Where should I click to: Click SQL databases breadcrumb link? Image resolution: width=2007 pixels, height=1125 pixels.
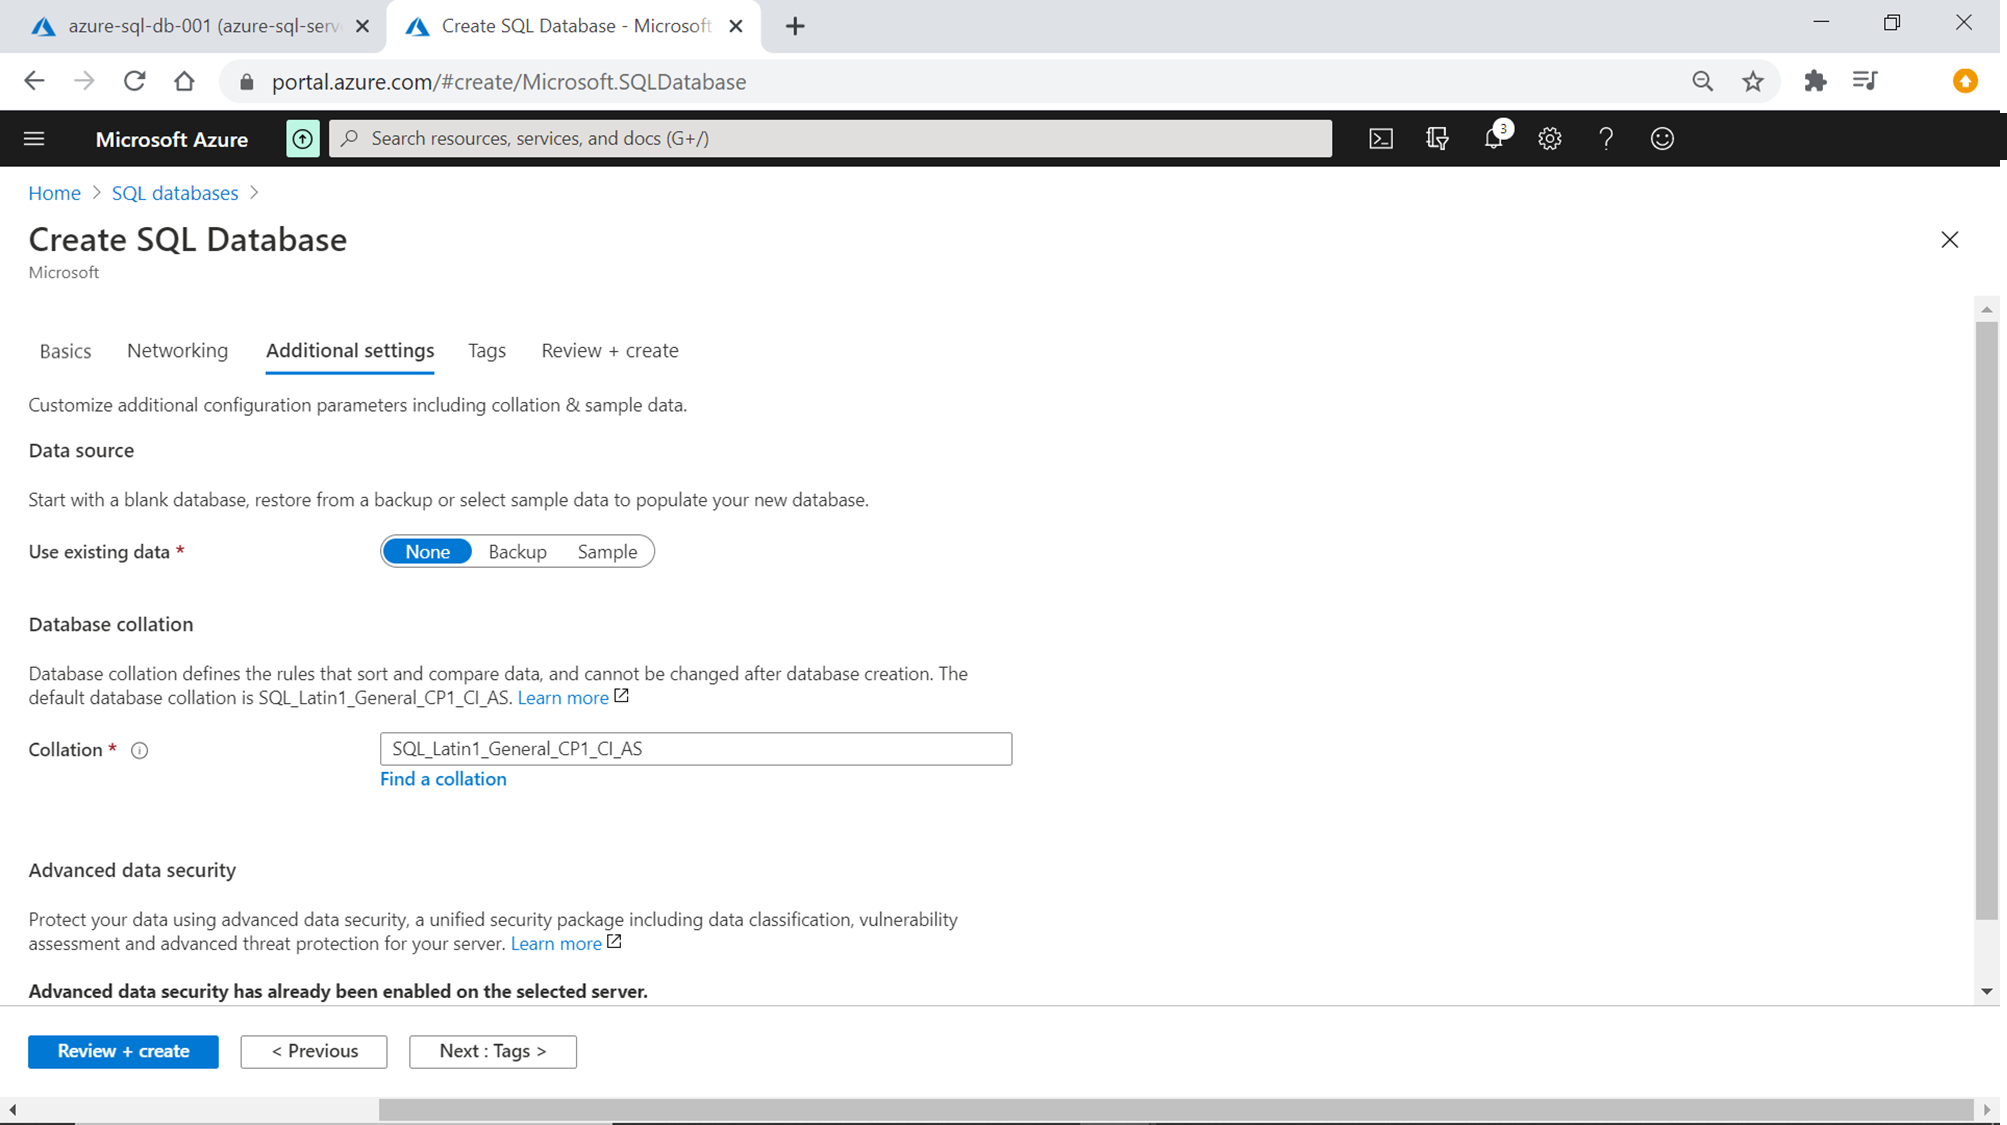coord(175,193)
